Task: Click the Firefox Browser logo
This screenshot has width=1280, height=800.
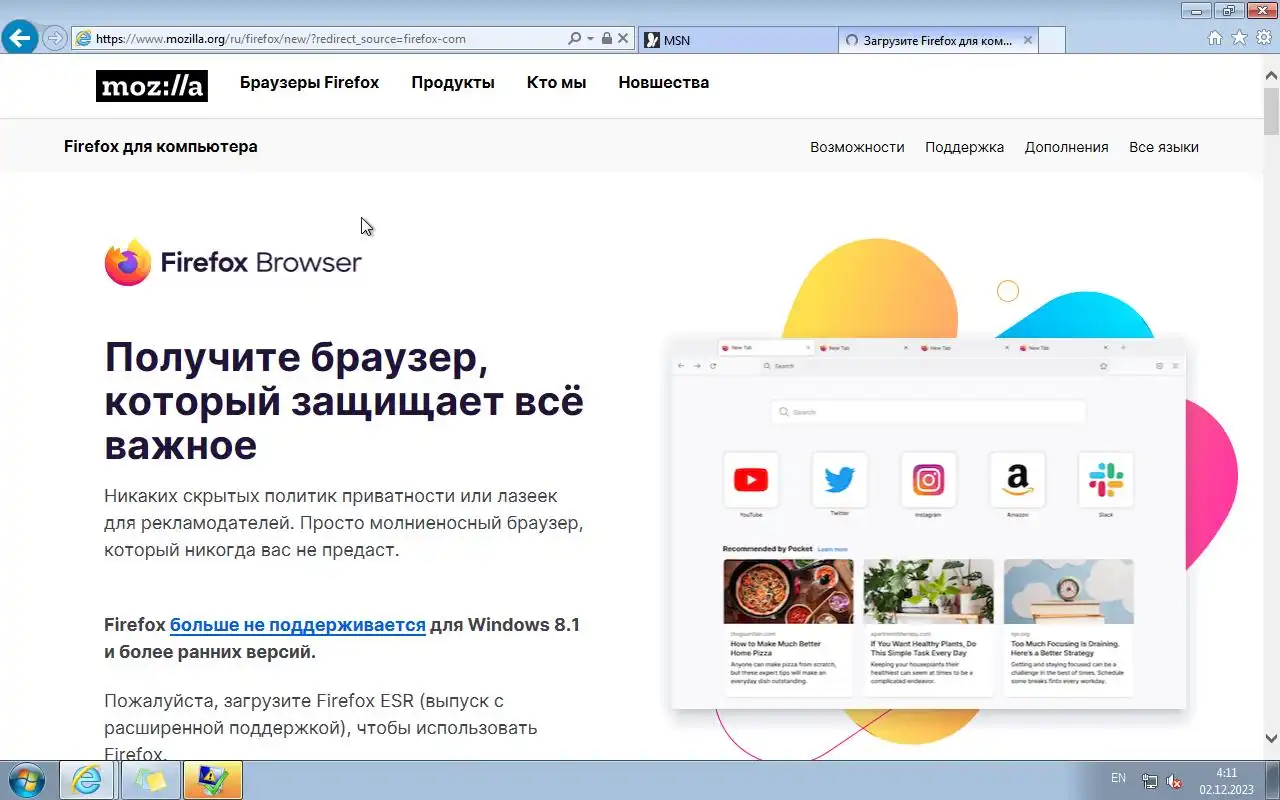Action: (x=233, y=263)
